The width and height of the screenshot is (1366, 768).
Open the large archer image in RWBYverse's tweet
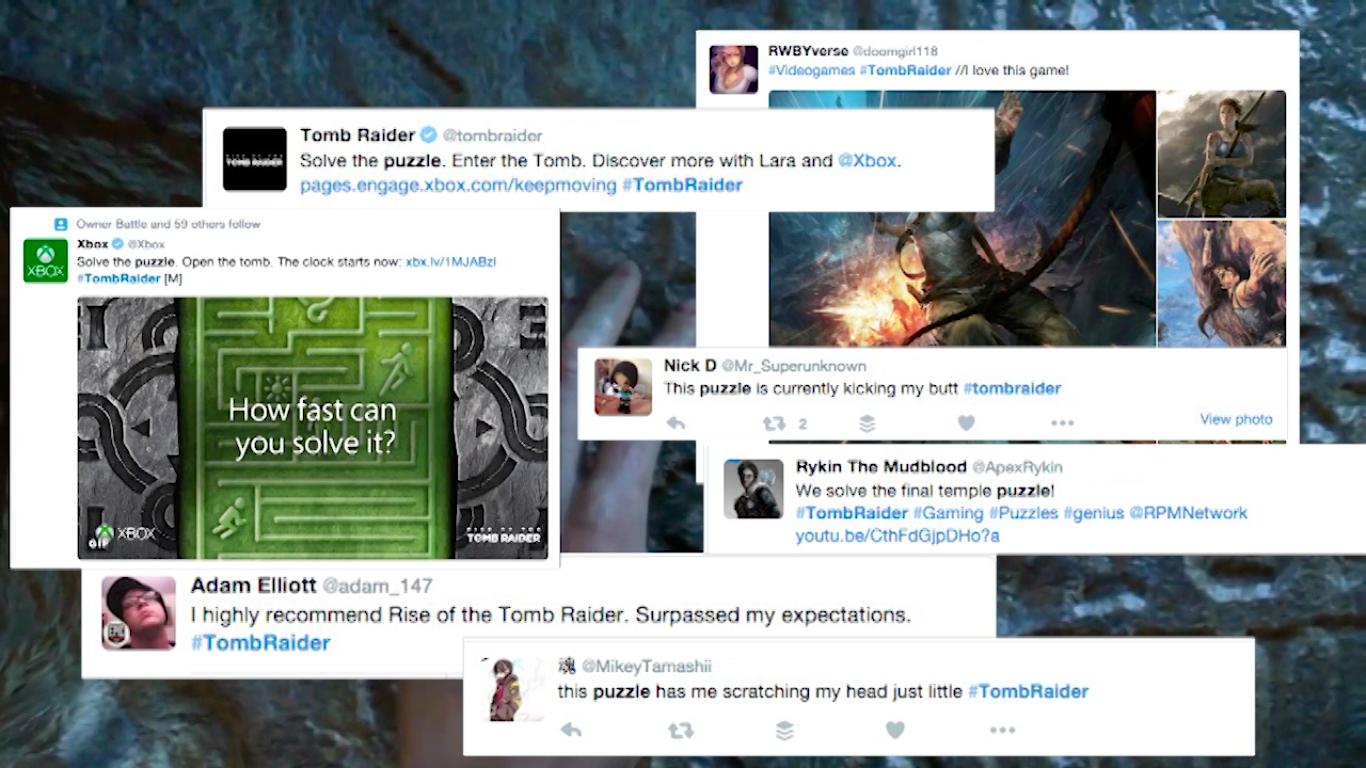(962, 218)
